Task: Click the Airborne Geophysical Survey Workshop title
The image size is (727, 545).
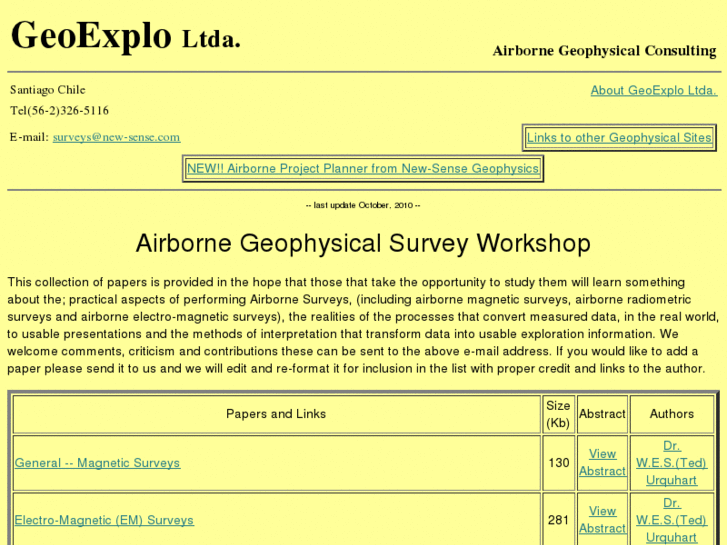Action: coord(363,243)
